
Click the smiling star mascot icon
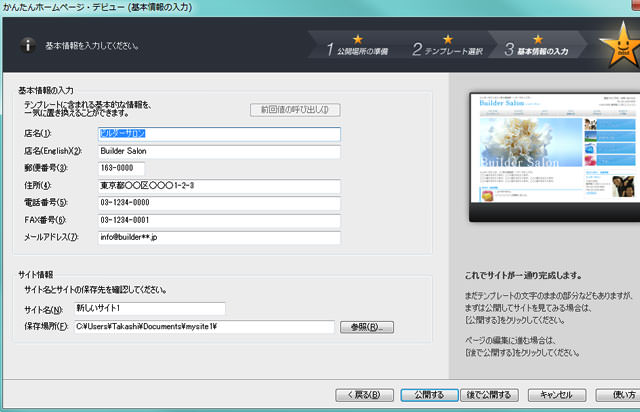click(x=620, y=46)
